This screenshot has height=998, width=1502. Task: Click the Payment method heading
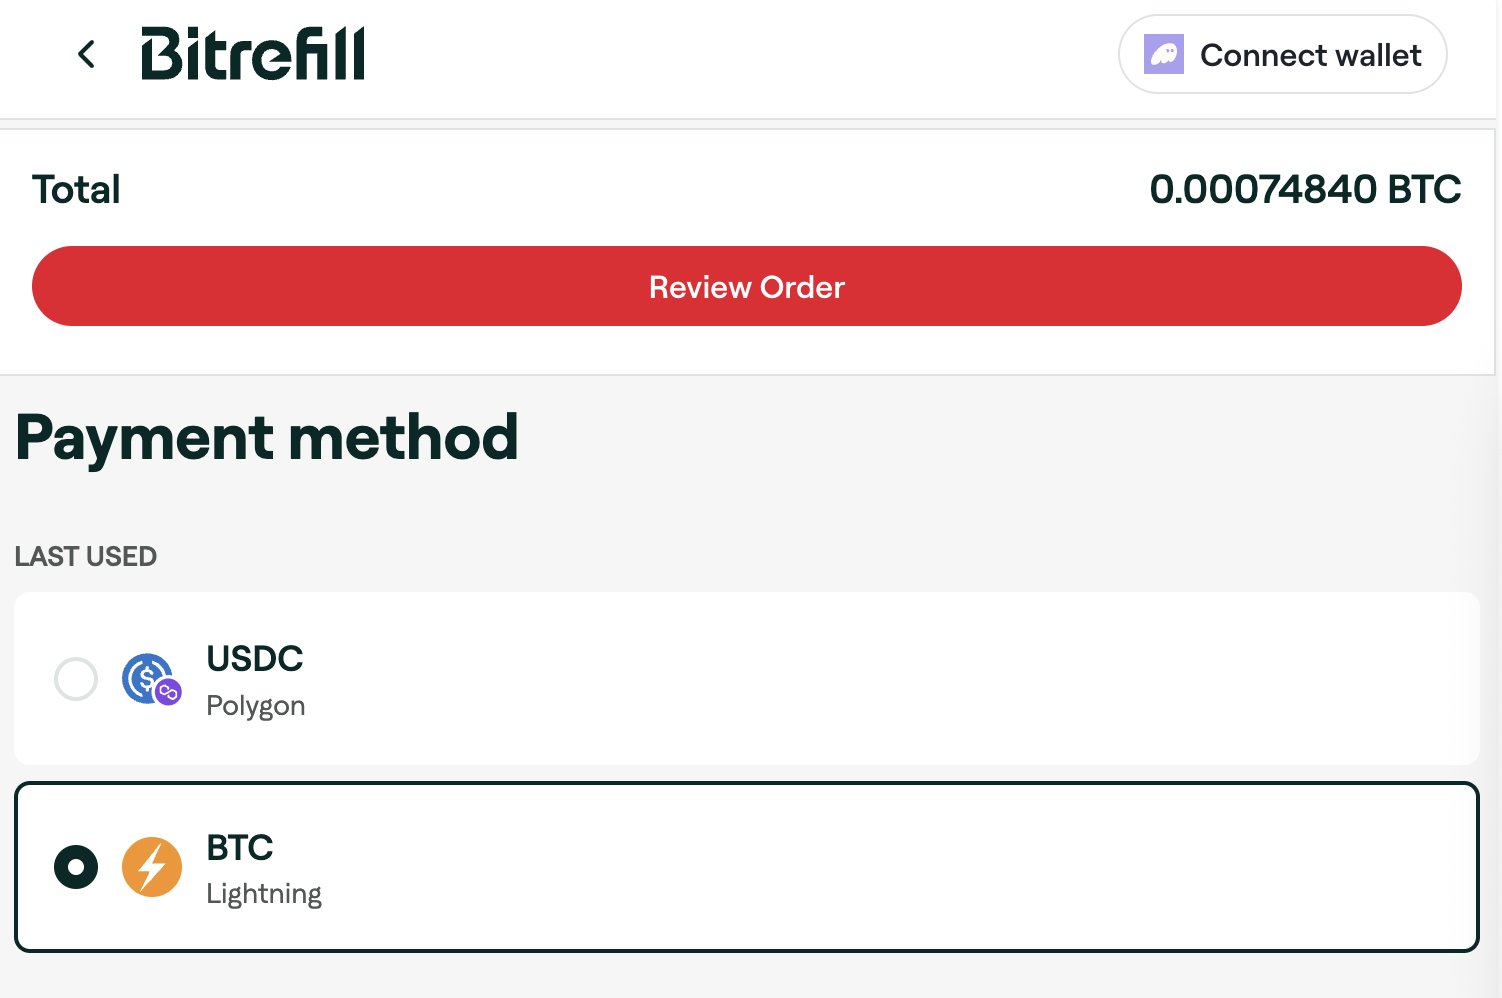(x=267, y=438)
